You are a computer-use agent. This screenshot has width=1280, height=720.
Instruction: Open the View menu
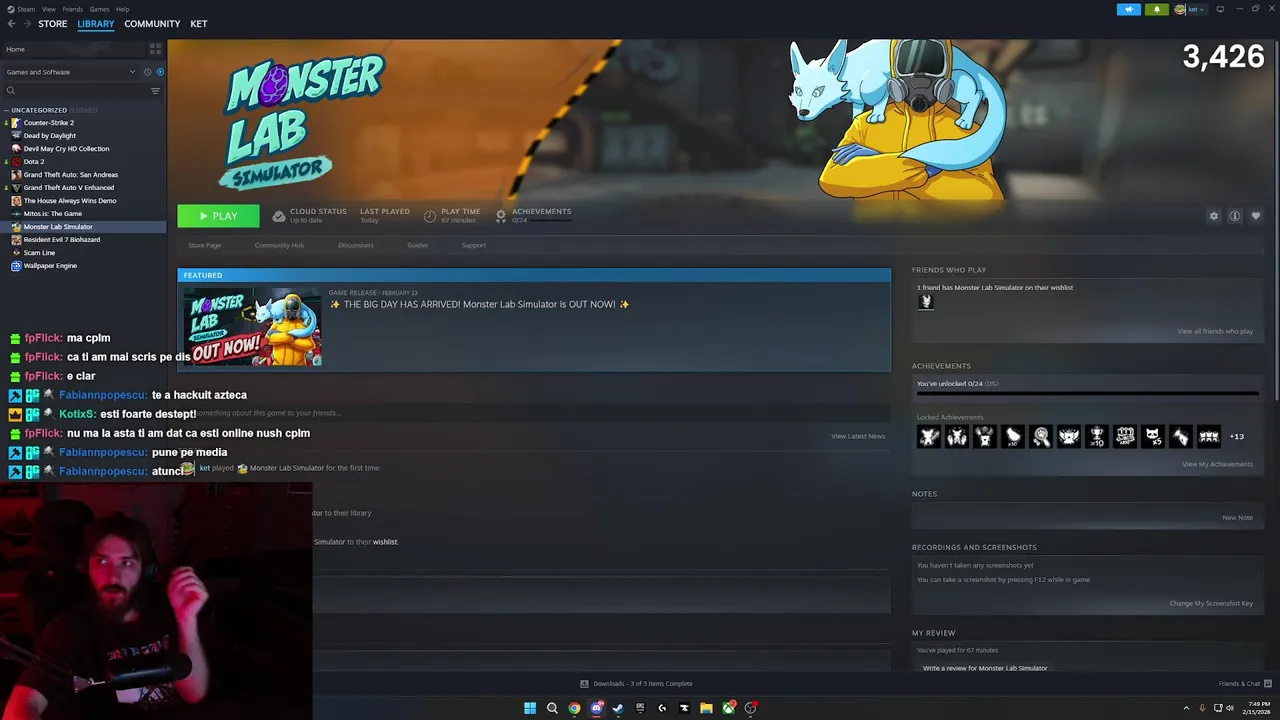48,9
